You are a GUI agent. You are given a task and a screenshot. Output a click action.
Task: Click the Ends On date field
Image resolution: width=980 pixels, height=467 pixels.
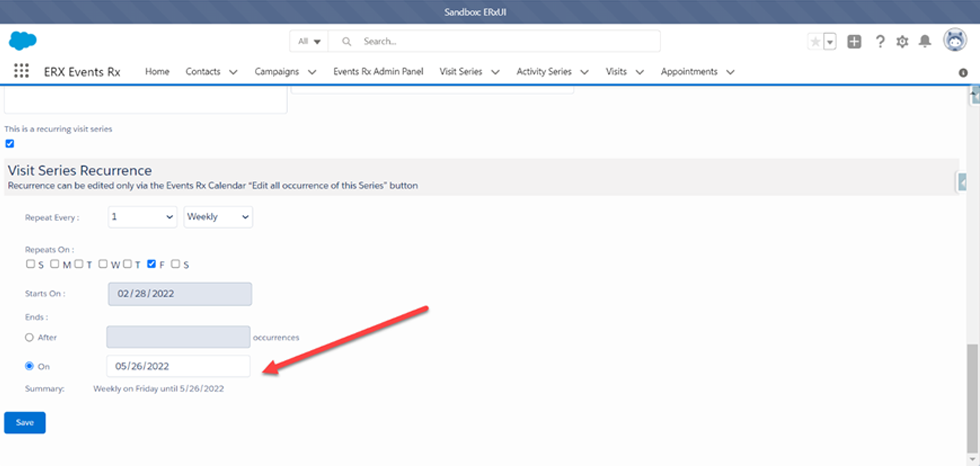pyautogui.click(x=178, y=366)
